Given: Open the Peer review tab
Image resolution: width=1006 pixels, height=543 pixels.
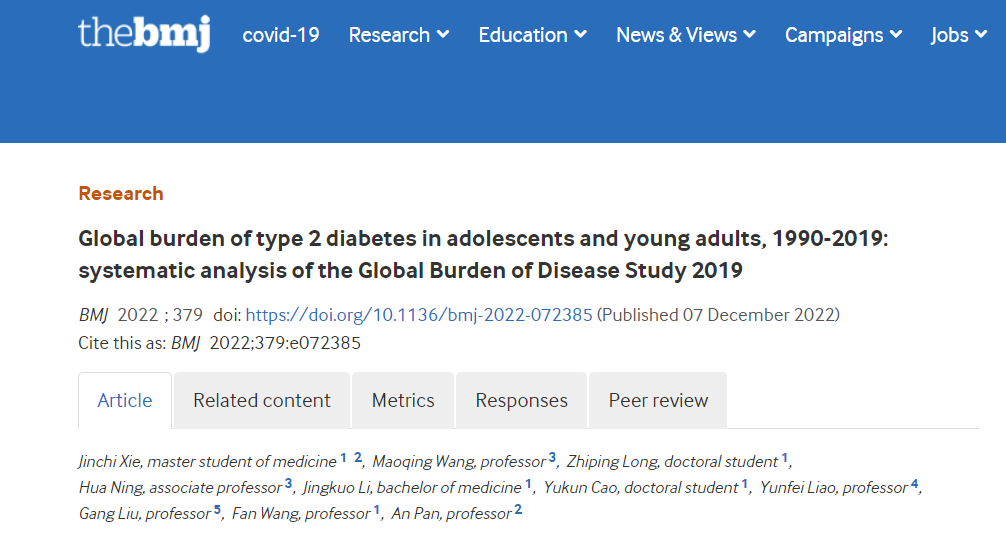Looking at the screenshot, I should (658, 401).
